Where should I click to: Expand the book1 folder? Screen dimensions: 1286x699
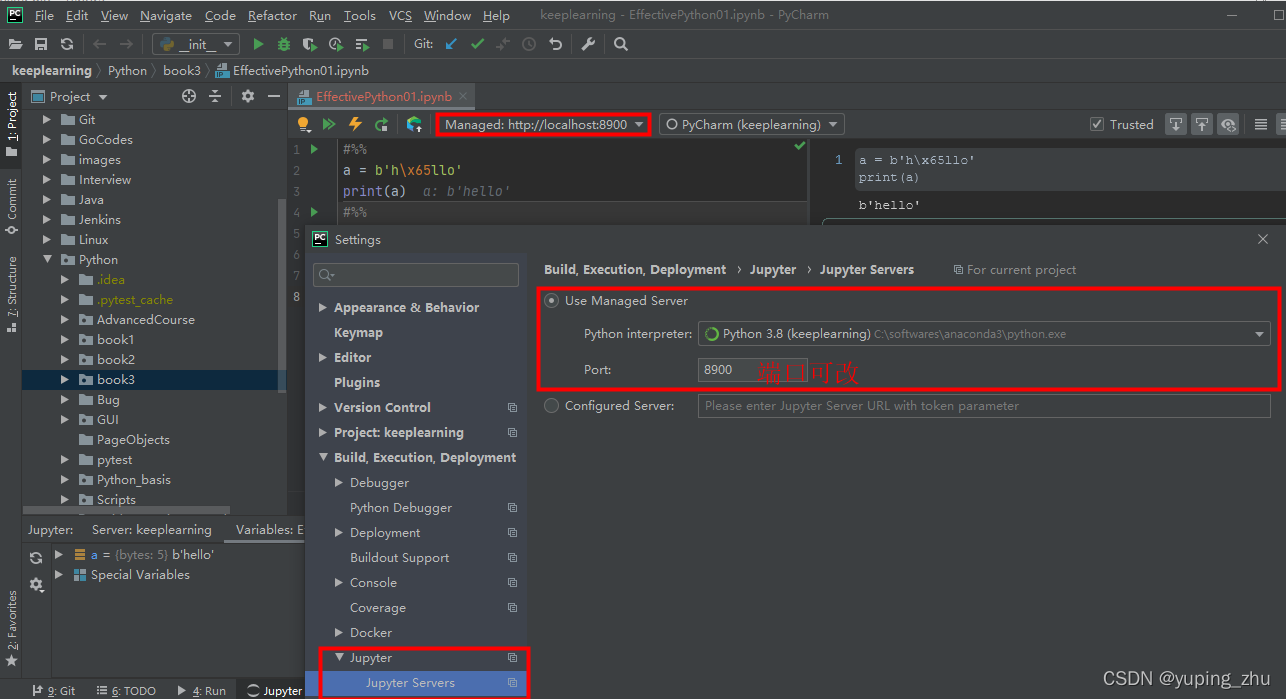[64, 339]
